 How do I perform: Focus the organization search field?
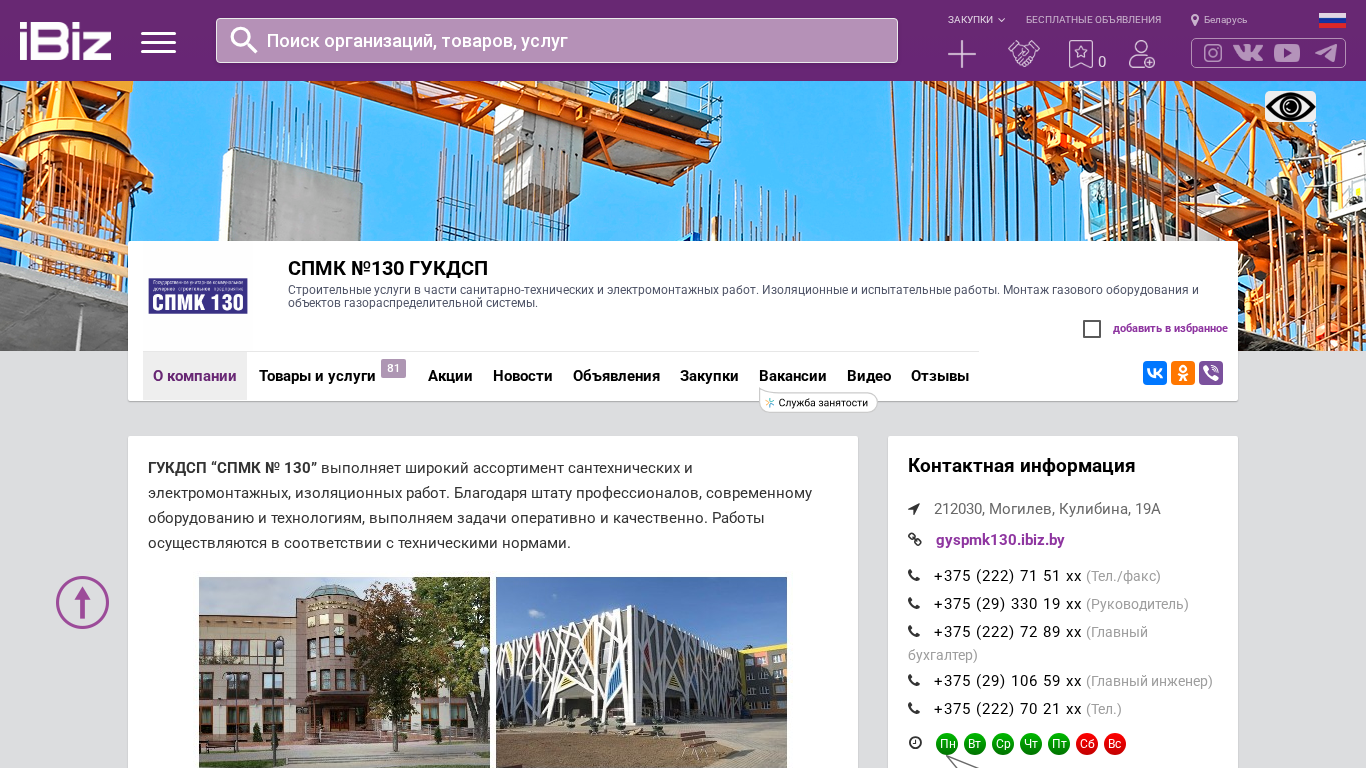pos(557,41)
